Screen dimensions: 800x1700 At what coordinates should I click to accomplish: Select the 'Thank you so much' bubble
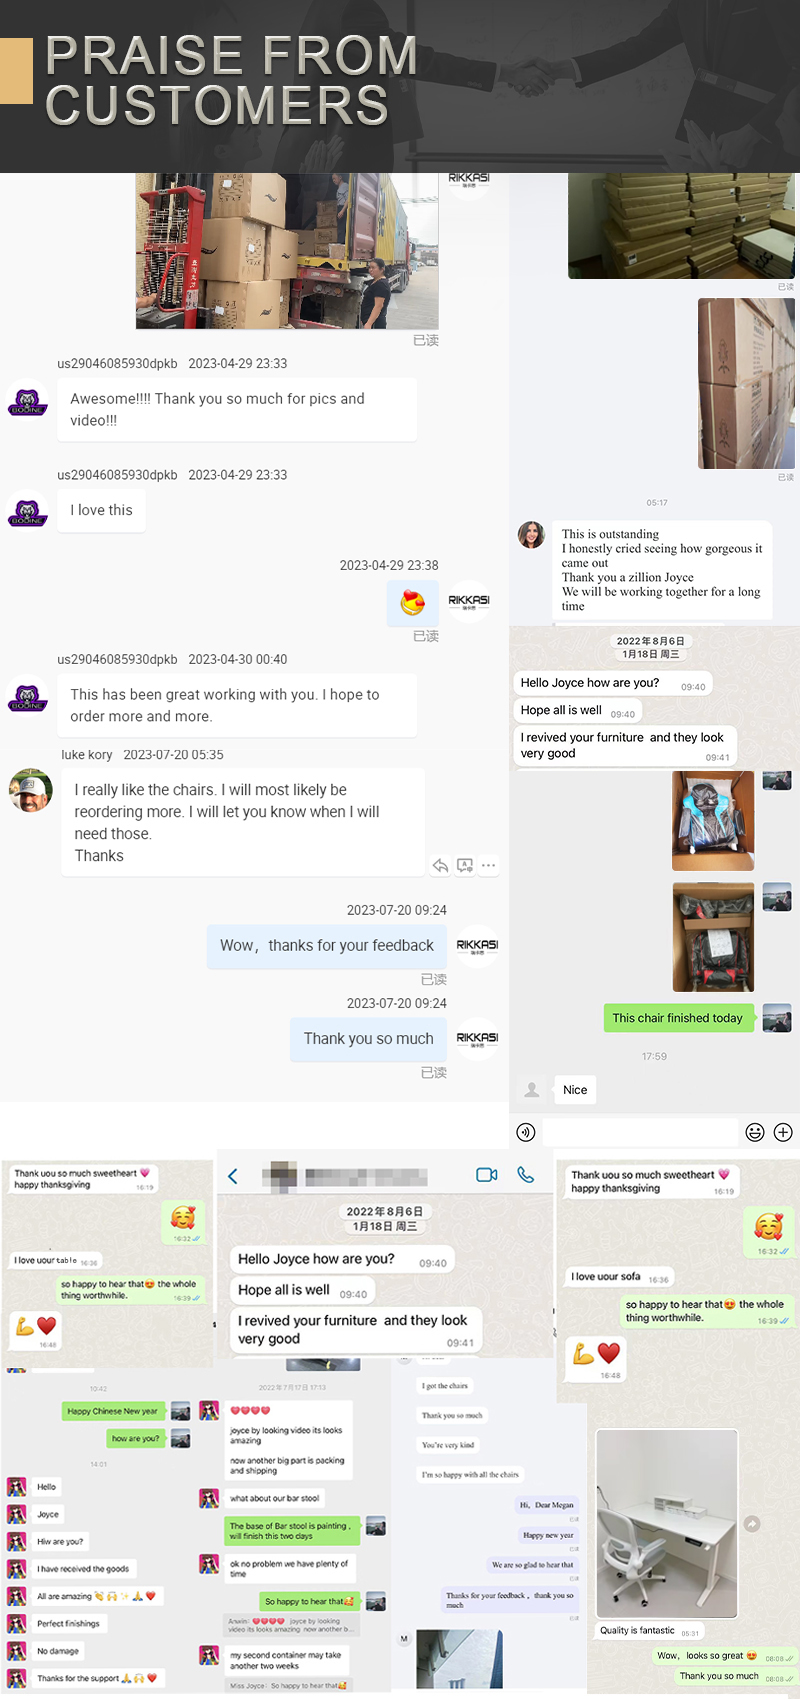[368, 1039]
